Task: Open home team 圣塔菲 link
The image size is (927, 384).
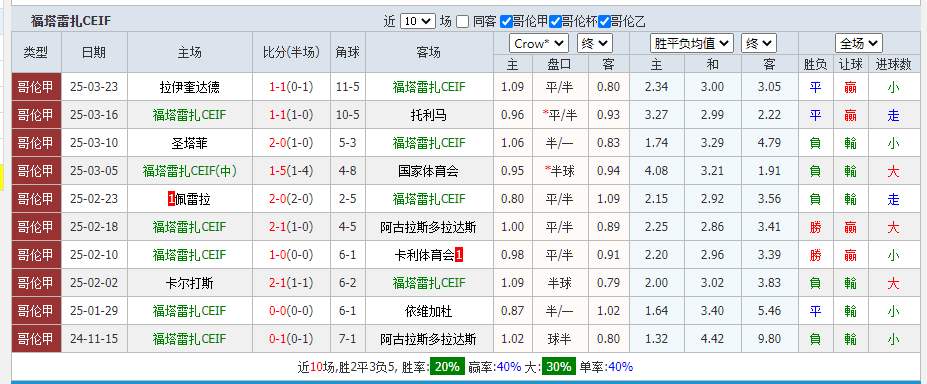Action: pos(190,143)
